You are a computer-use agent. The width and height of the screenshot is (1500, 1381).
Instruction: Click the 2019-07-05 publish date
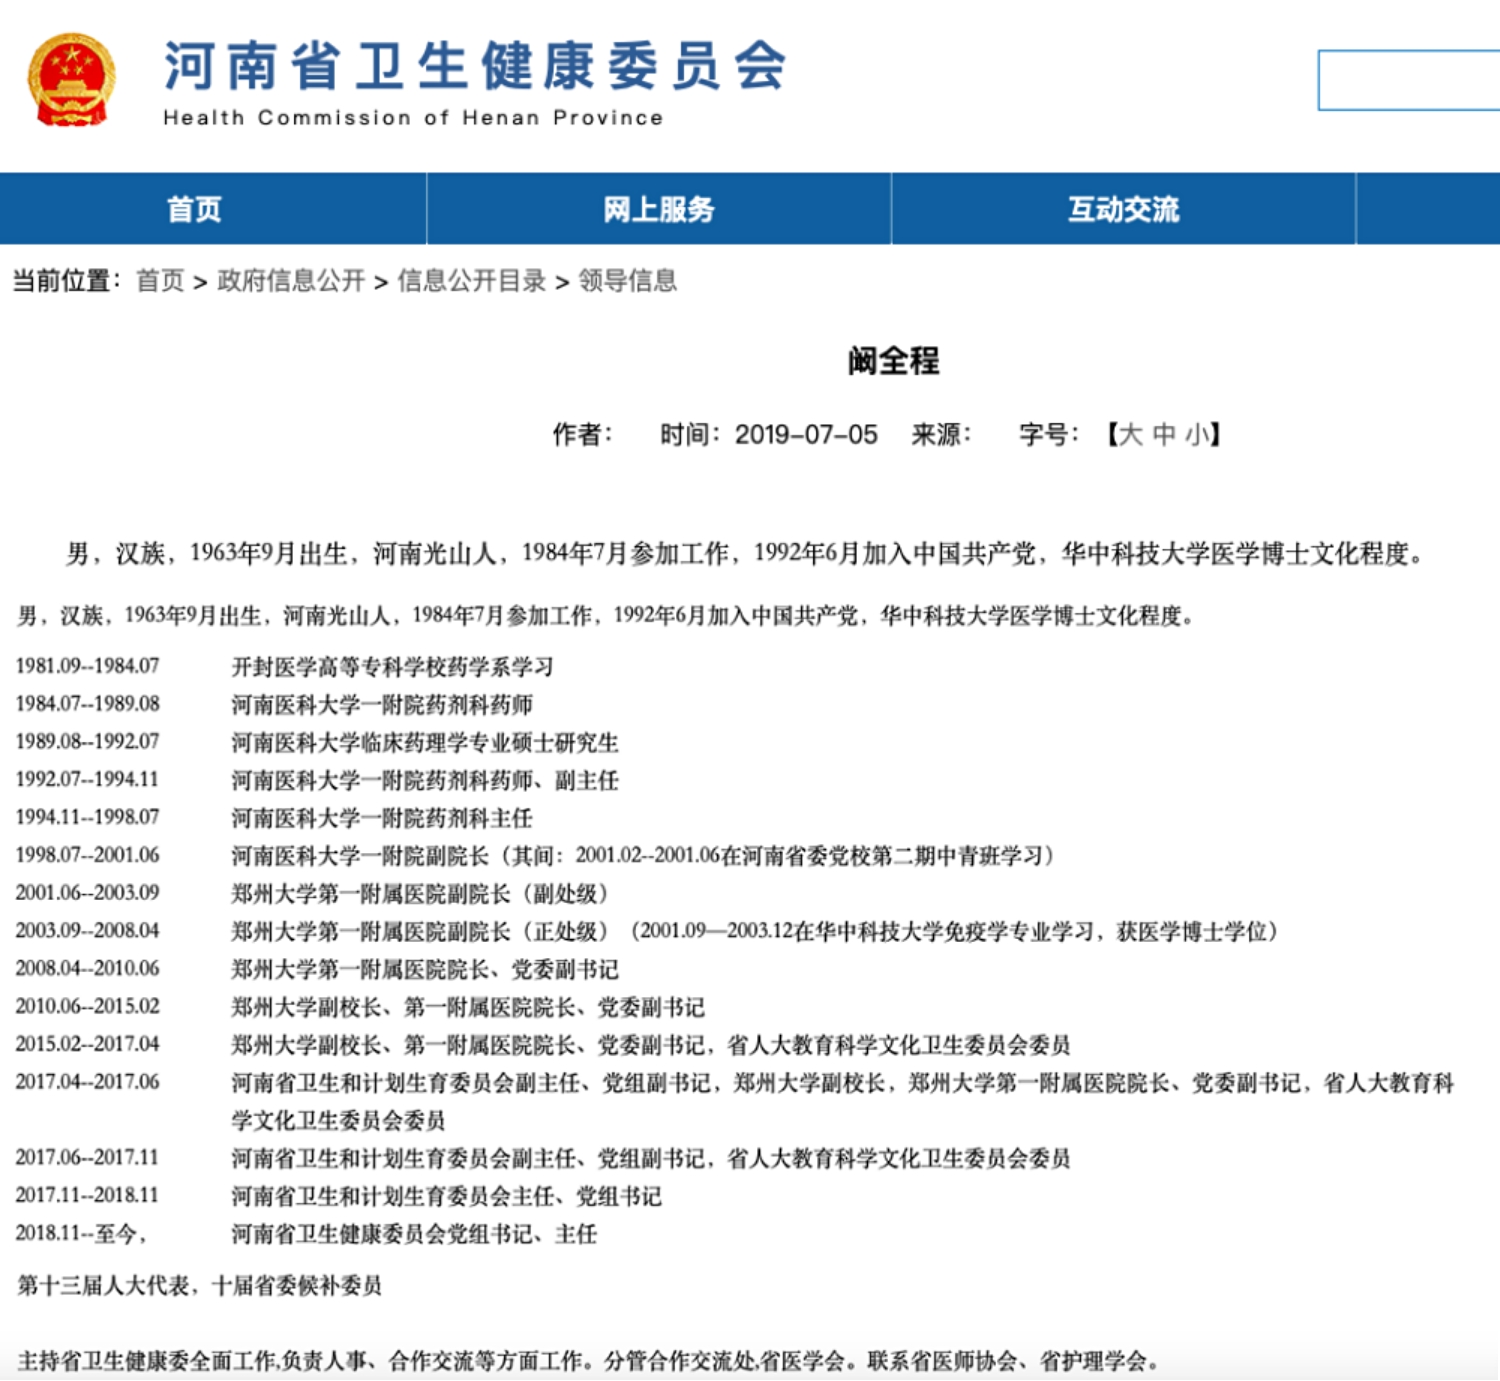tap(806, 435)
